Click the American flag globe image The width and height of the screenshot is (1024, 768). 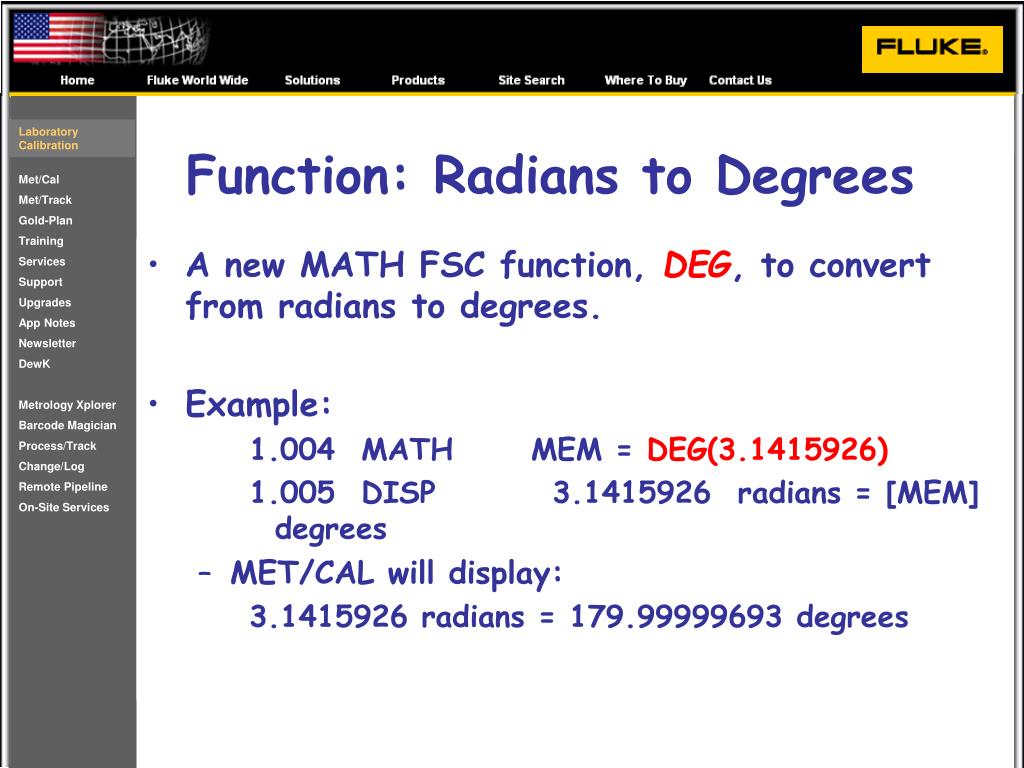pyautogui.click(x=110, y=39)
